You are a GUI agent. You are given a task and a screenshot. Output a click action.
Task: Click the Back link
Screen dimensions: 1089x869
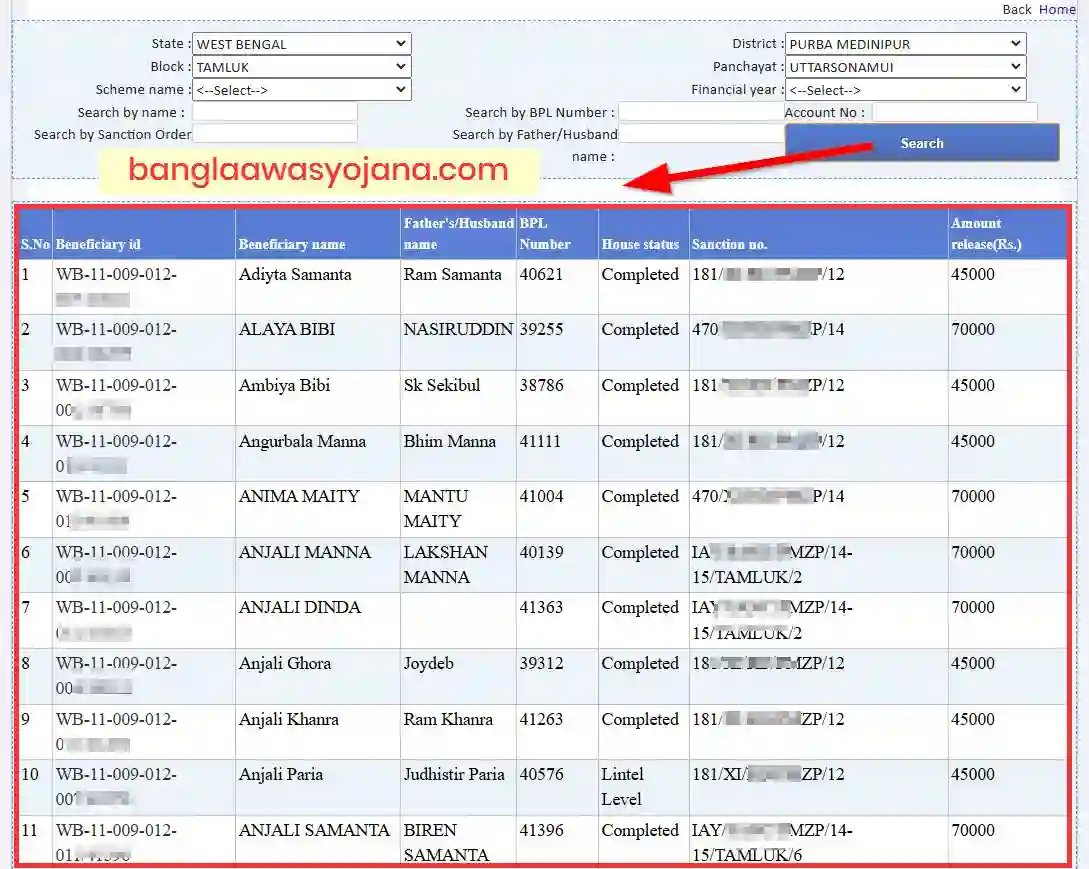click(1017, 9)
